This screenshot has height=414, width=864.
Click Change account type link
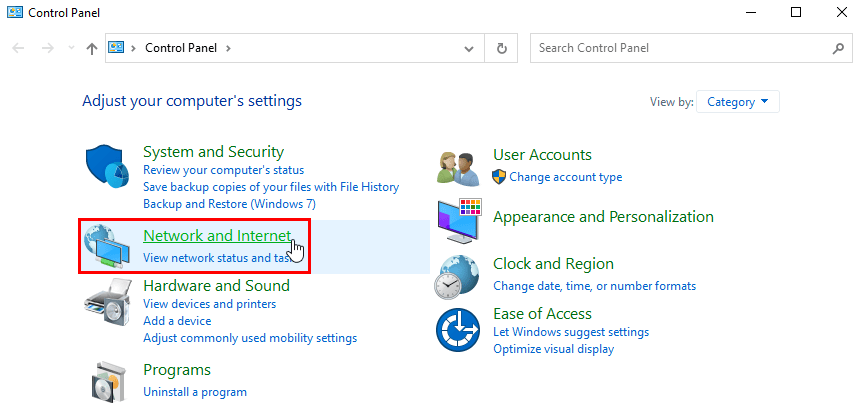(x=565, y=177)
